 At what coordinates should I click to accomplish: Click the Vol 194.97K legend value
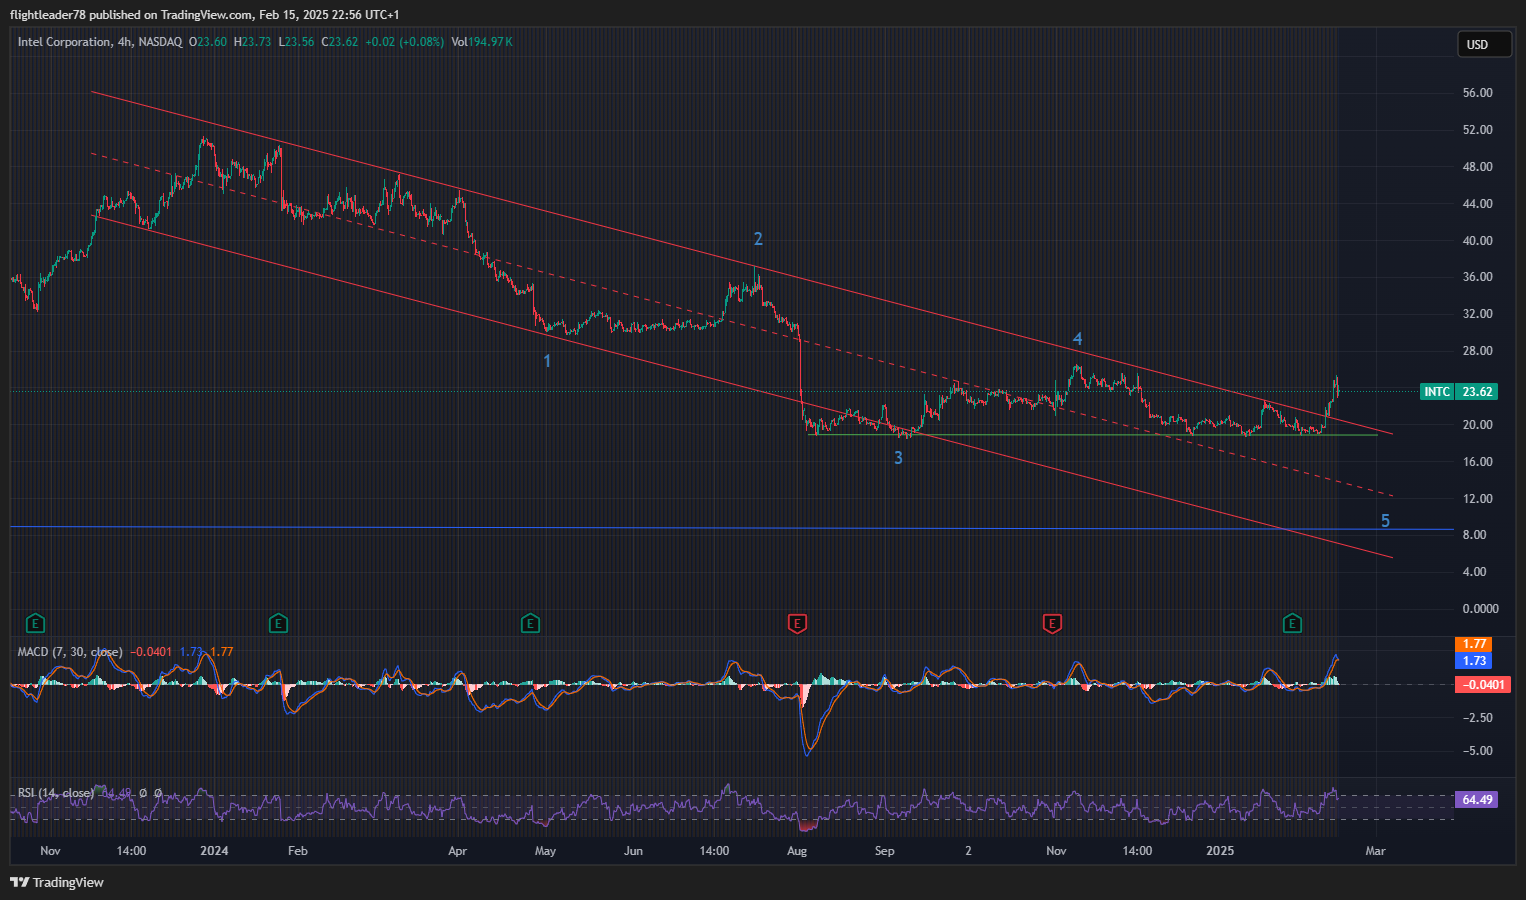pos(482,42)
